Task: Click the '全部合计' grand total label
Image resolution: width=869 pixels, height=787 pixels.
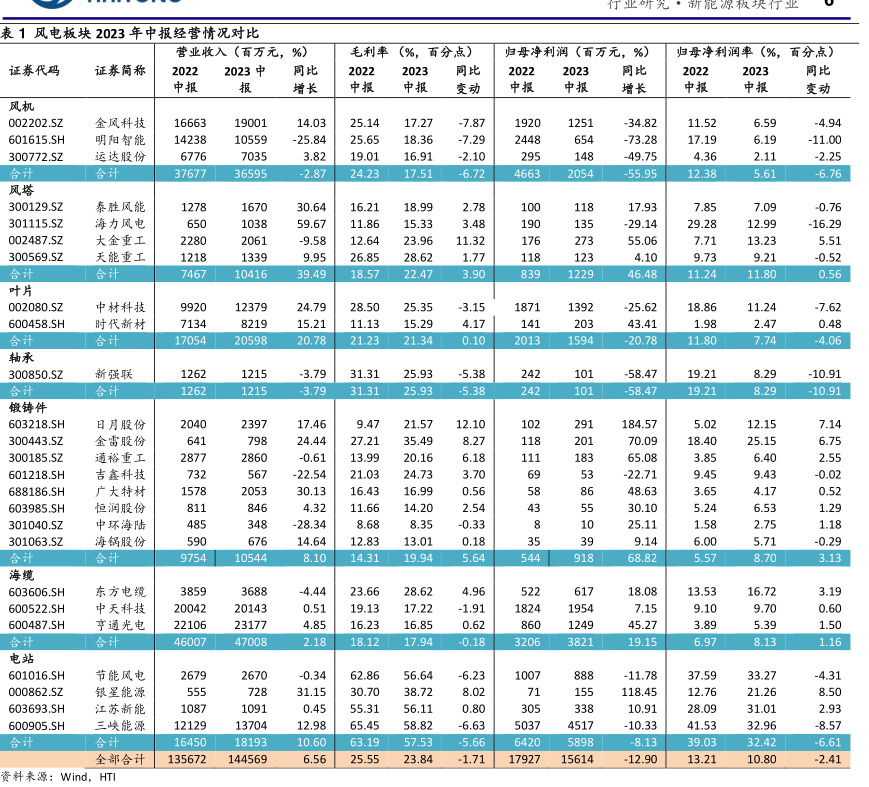Action: coord(120,759)
